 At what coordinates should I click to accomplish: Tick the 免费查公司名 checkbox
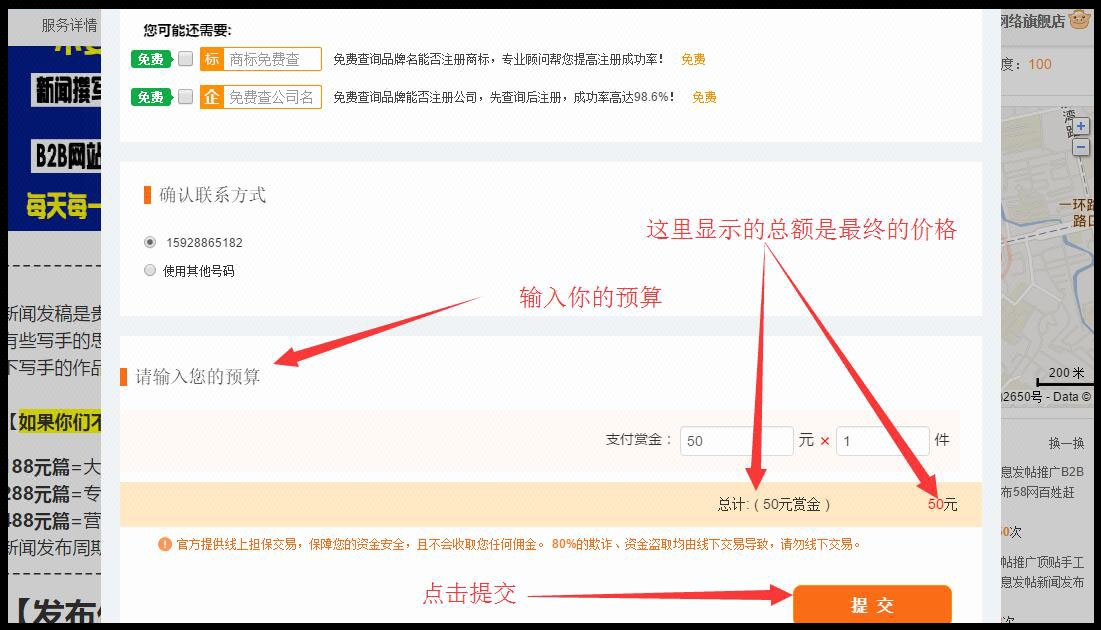pos(185,97)
